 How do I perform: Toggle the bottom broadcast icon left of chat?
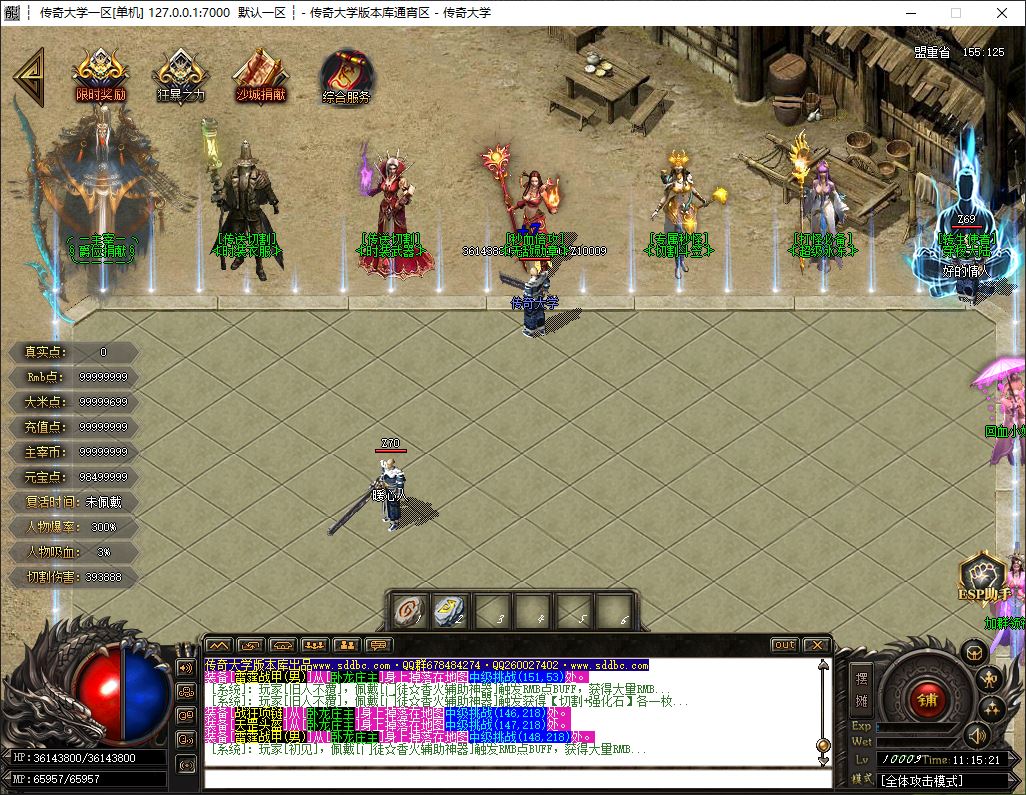click(x=186, y=764)
